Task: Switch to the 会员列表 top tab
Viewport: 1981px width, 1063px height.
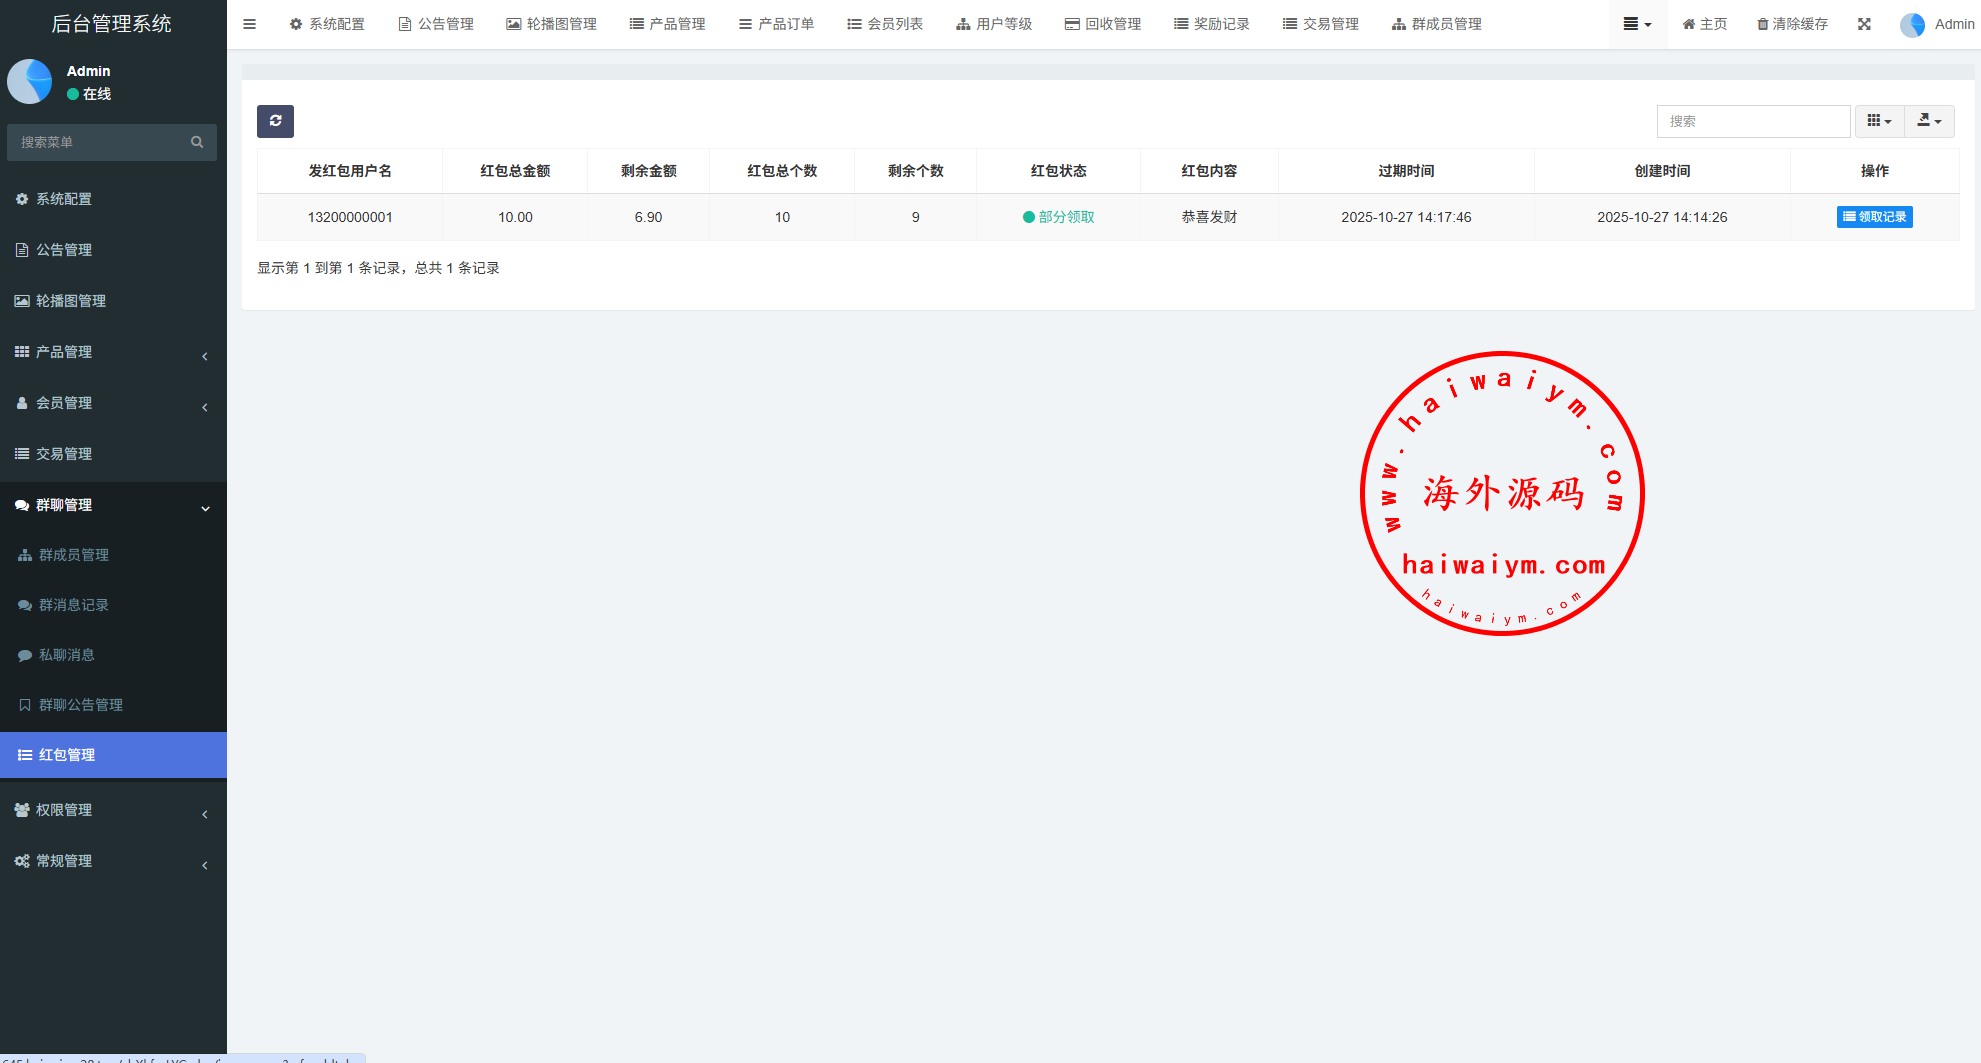Action: coord(885,24)
